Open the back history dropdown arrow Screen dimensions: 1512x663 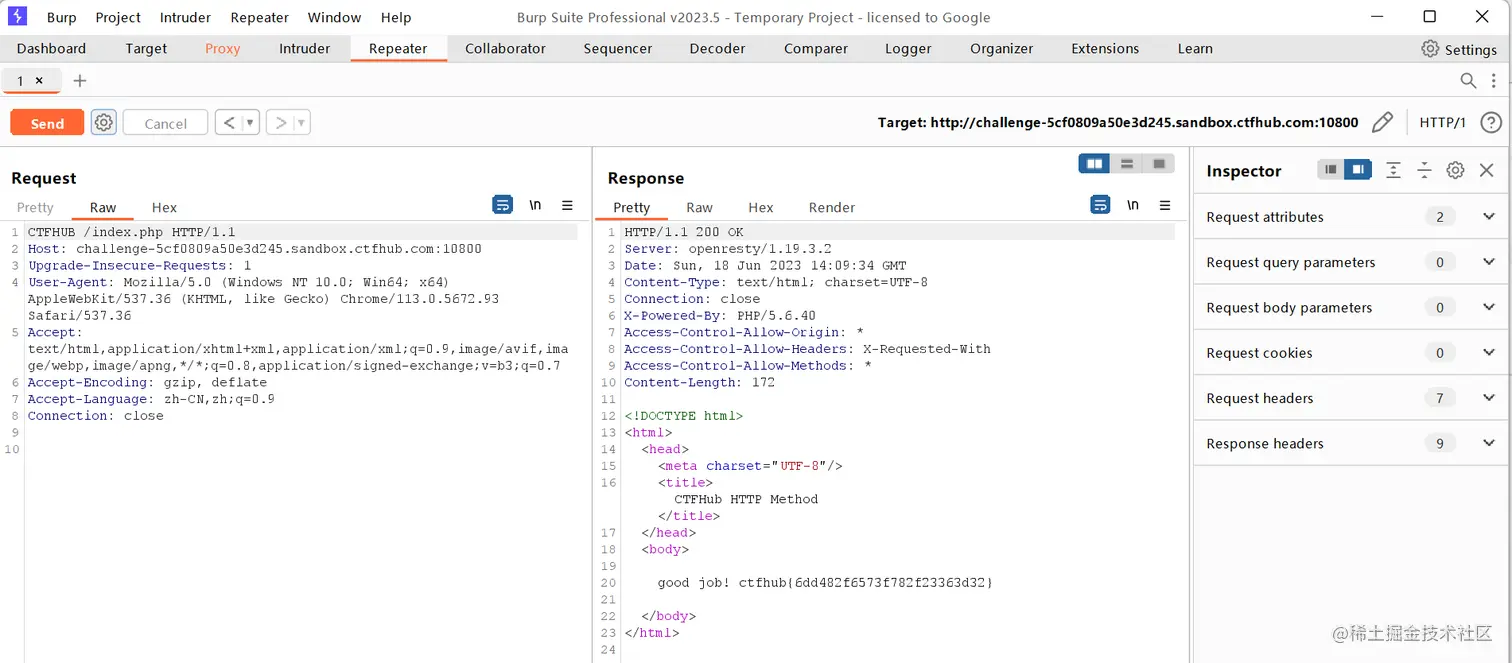250,122
